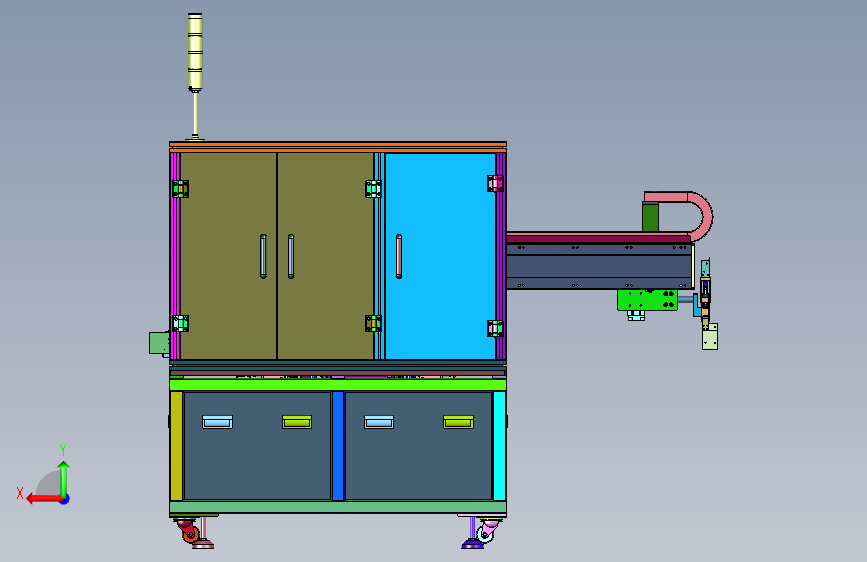
Task: Select the yellow lower-left frame post
Action: point(176,446)
